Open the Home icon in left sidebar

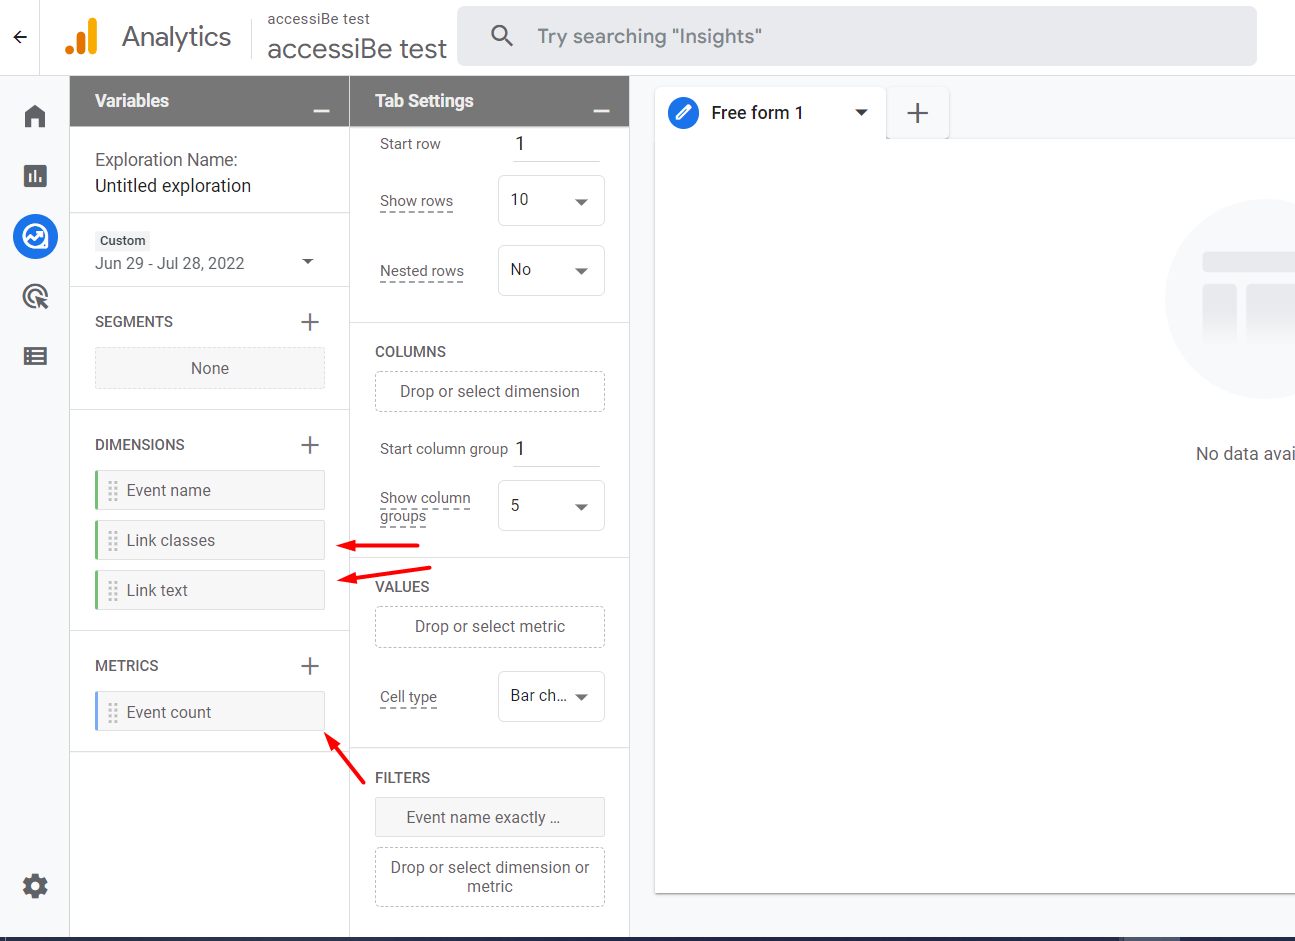click(35, 116)
